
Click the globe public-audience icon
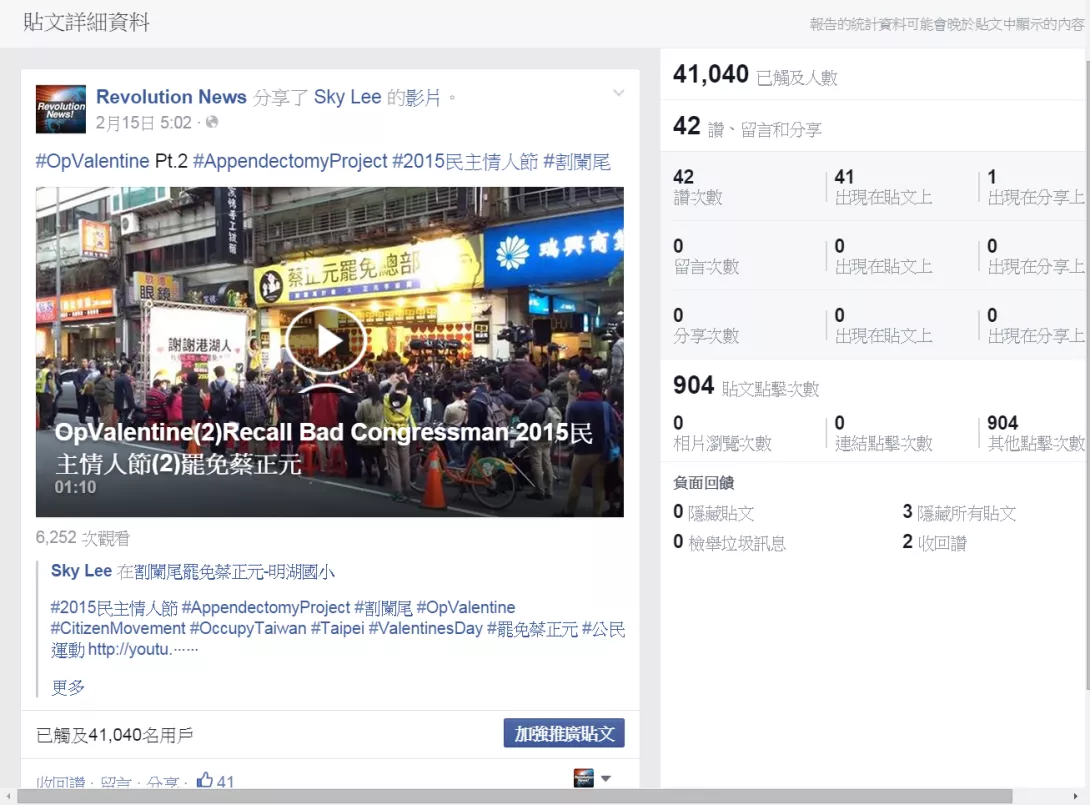(212, 122)
